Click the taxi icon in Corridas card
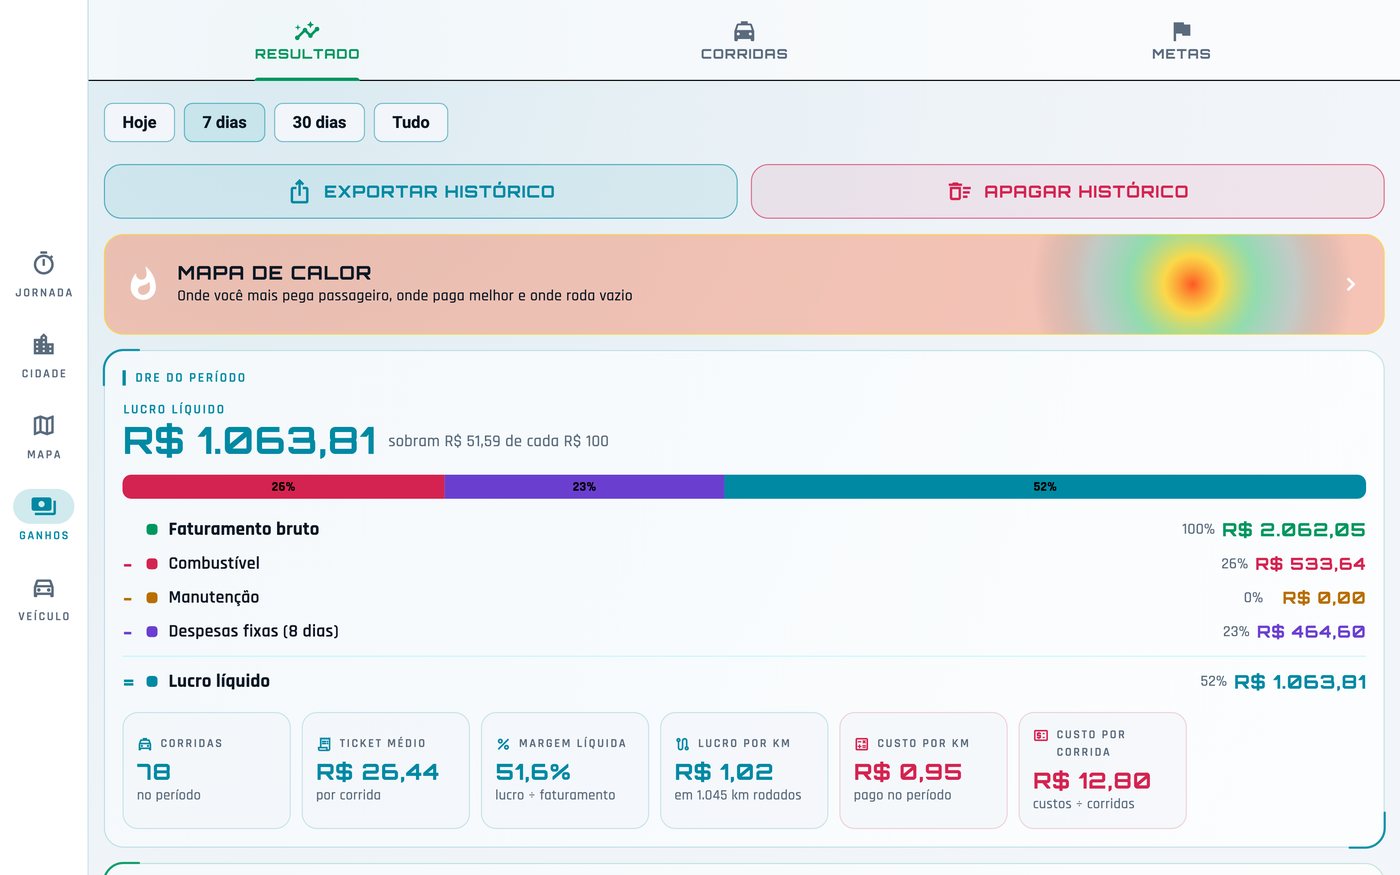 coord(144,744)
